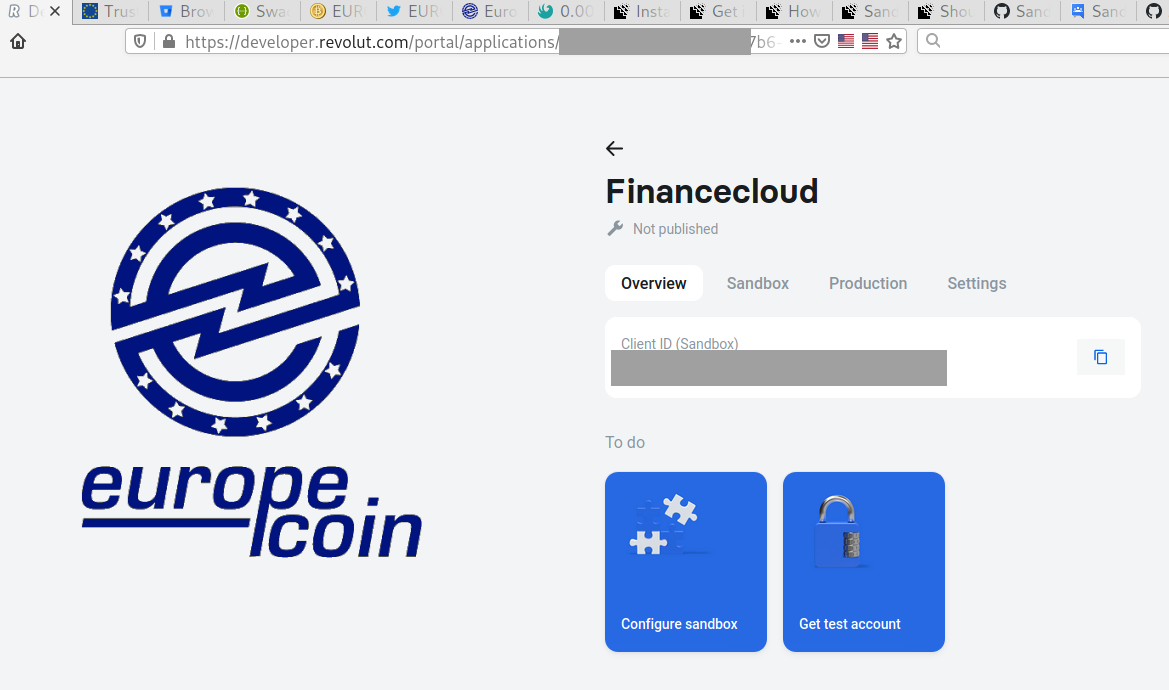Click the browser search field
The width and height of the screenshot is (1169, 690).
(x=1044, y=41)
